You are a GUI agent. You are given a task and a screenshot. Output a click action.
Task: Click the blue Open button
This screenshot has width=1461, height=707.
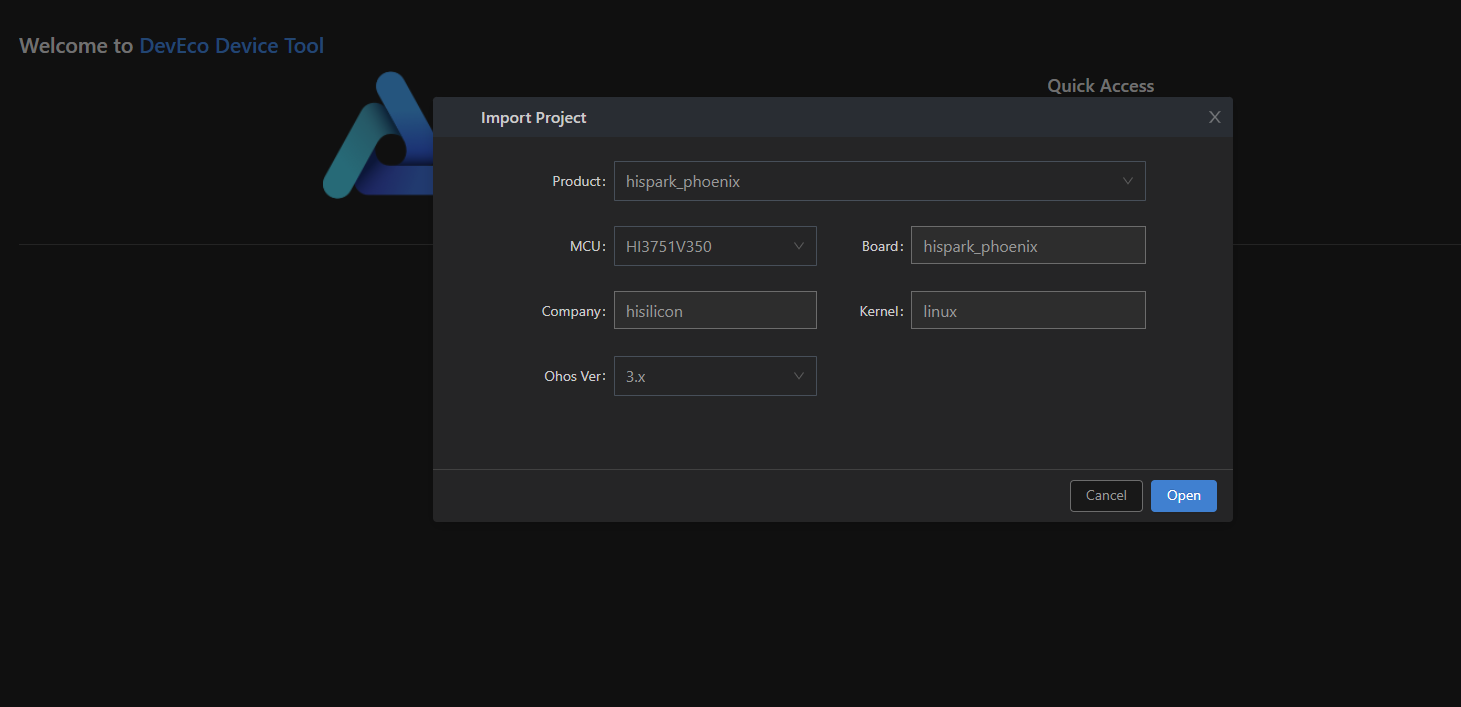point(1183,496)
